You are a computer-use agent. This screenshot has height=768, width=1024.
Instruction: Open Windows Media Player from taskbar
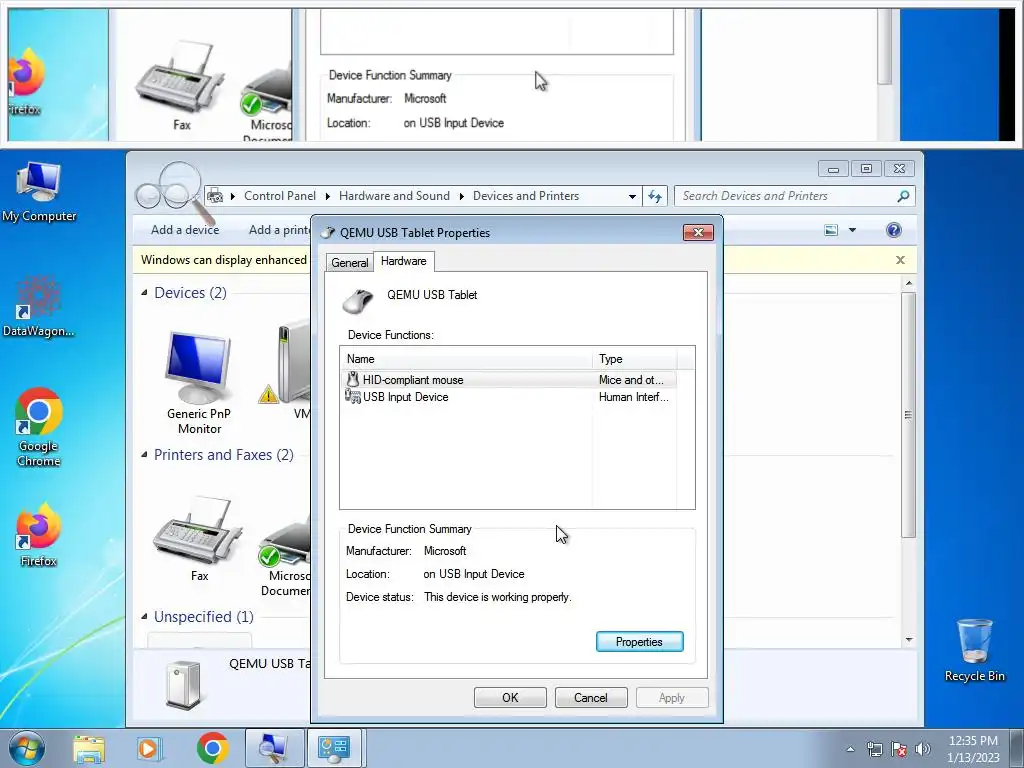149,749
